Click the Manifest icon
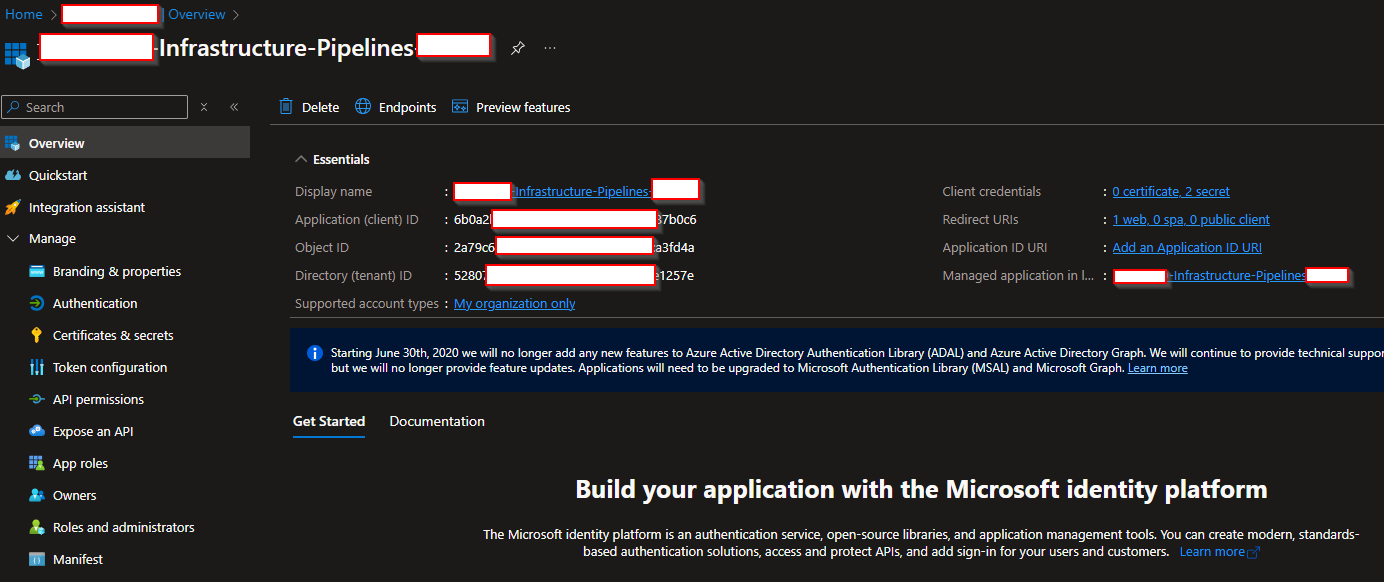The height and width of the screenshot is (582, 1384). click(37, 559)
